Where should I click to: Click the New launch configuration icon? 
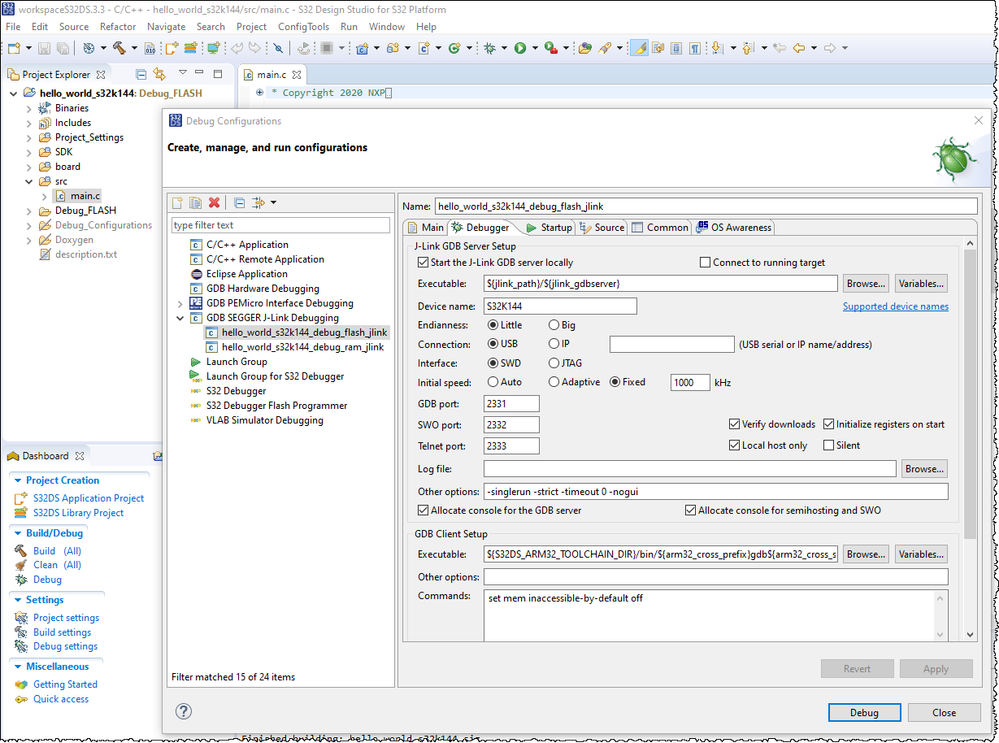click(x=177, y=203)
